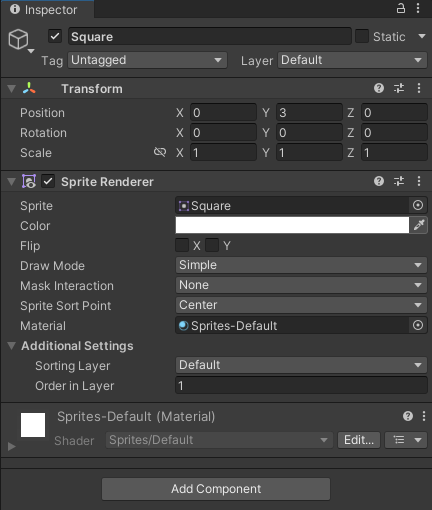Collapse the Additional Settings foldout
432x510 pixels.
(11, 346)
